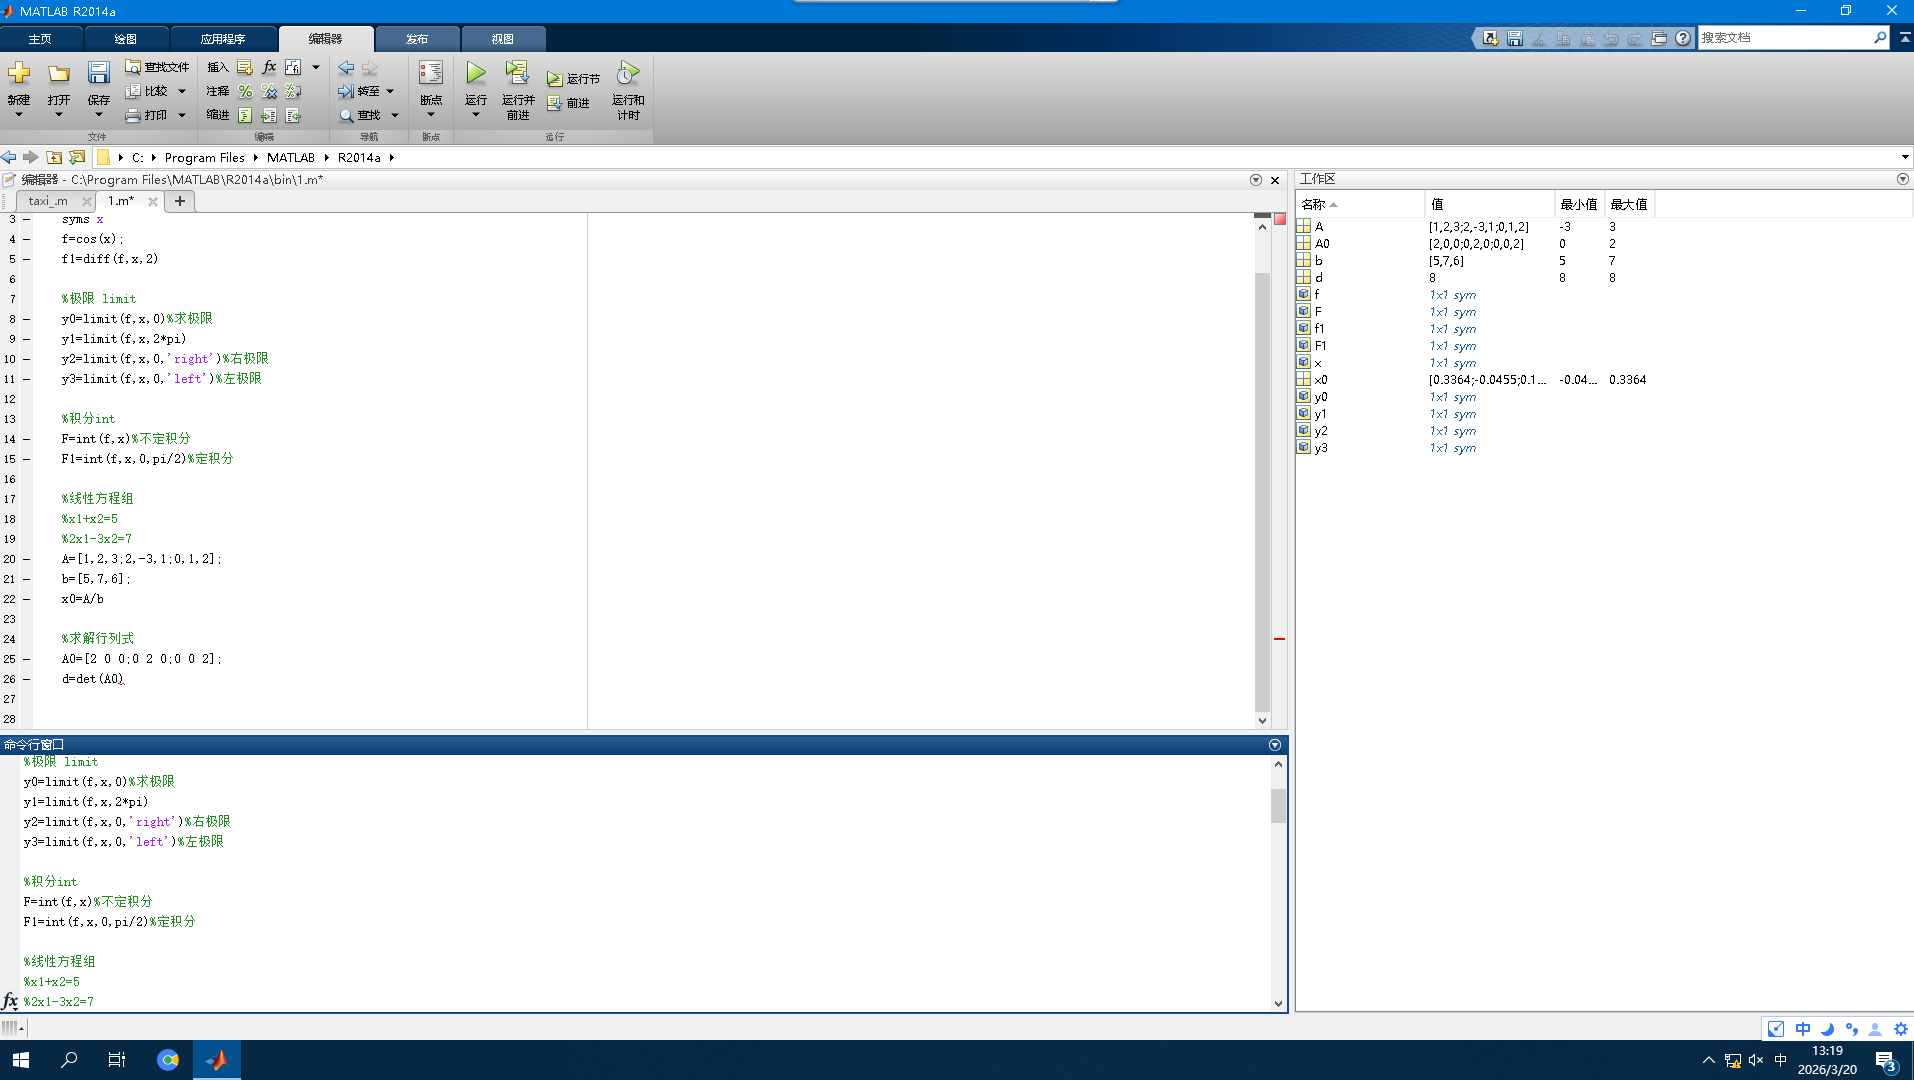Click the Advance (前进) button
This screenshot has width=1914, height=1080.
pyautogui.click(x=569, y=103)
